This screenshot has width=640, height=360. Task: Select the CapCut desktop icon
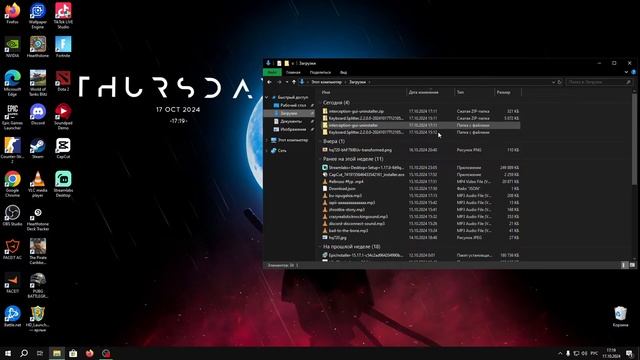coord(63,148)
